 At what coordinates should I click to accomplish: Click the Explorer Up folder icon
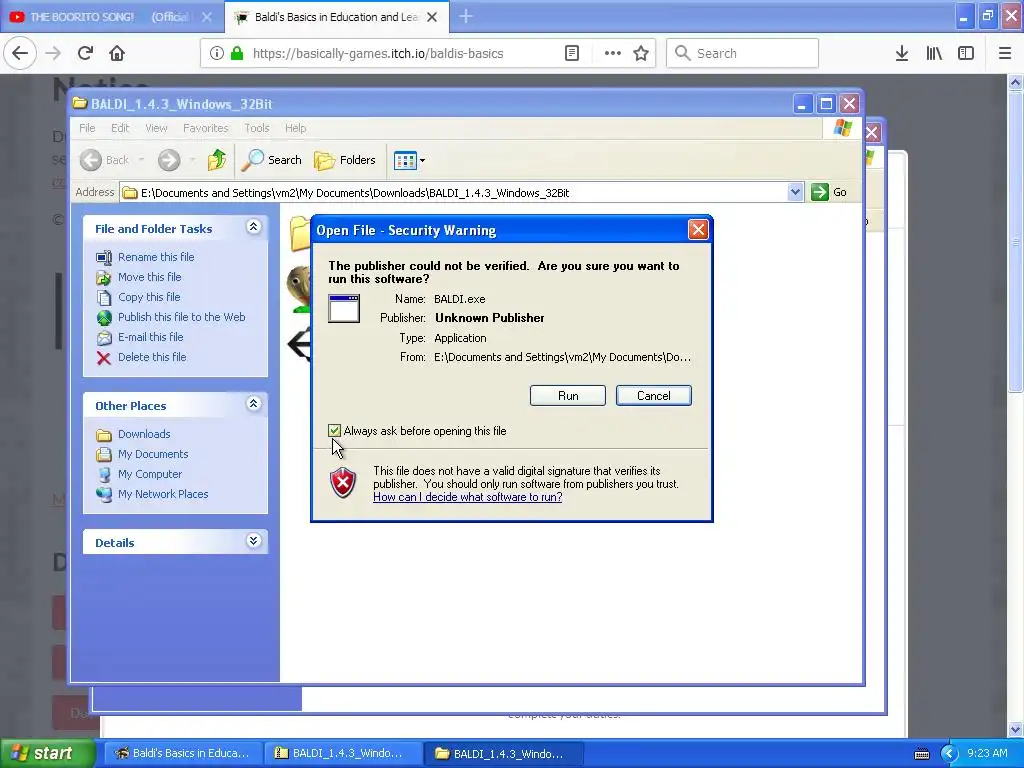(x=217, y=159)
